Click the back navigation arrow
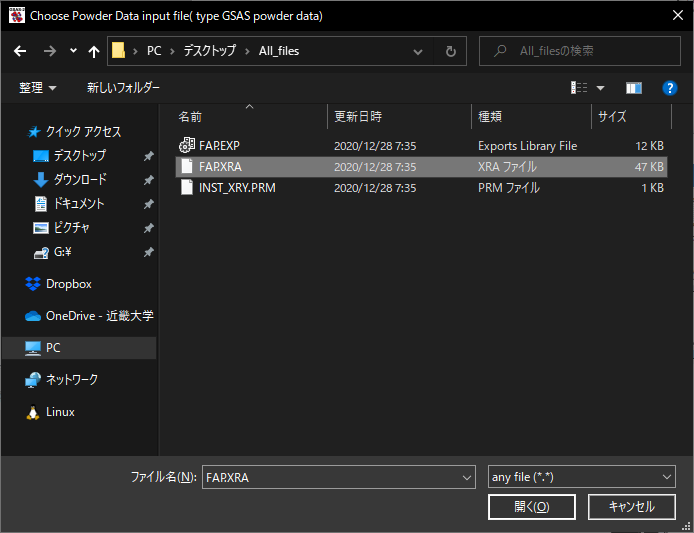Image resolution: width=694 pixels, height=533 pixels. coord(21,51)
